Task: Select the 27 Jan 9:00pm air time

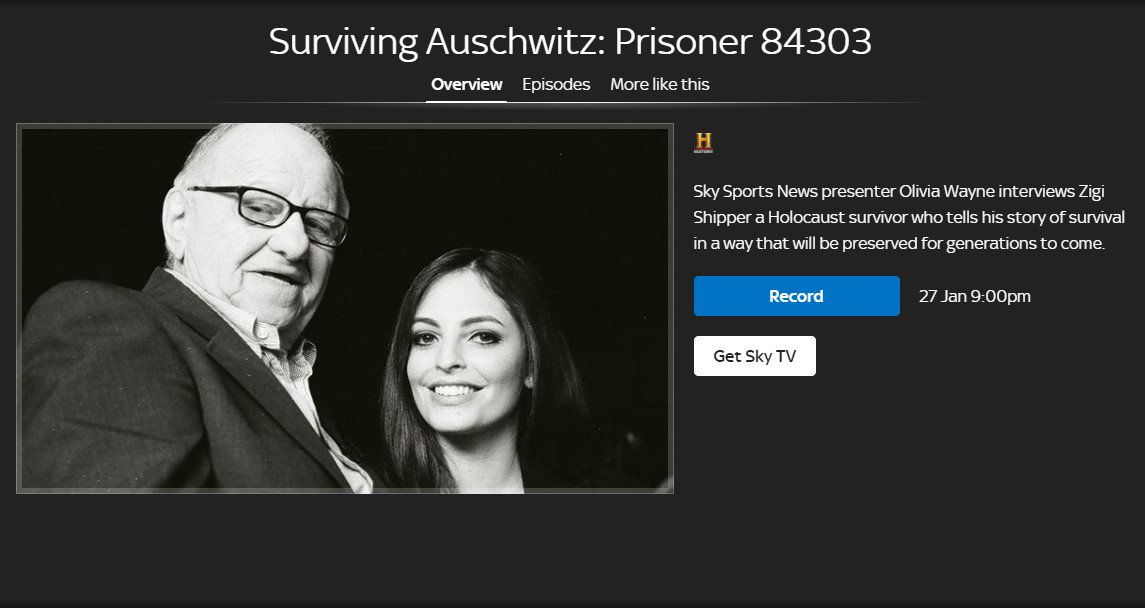Action: click(974, 296)
